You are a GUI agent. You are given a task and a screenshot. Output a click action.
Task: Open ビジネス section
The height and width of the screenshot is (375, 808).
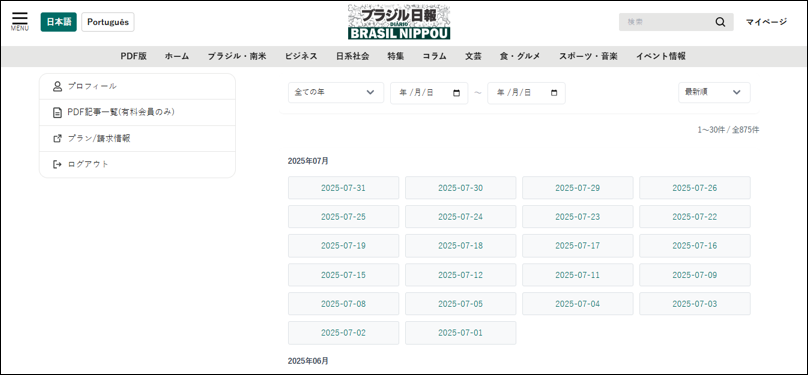[301, 57]
